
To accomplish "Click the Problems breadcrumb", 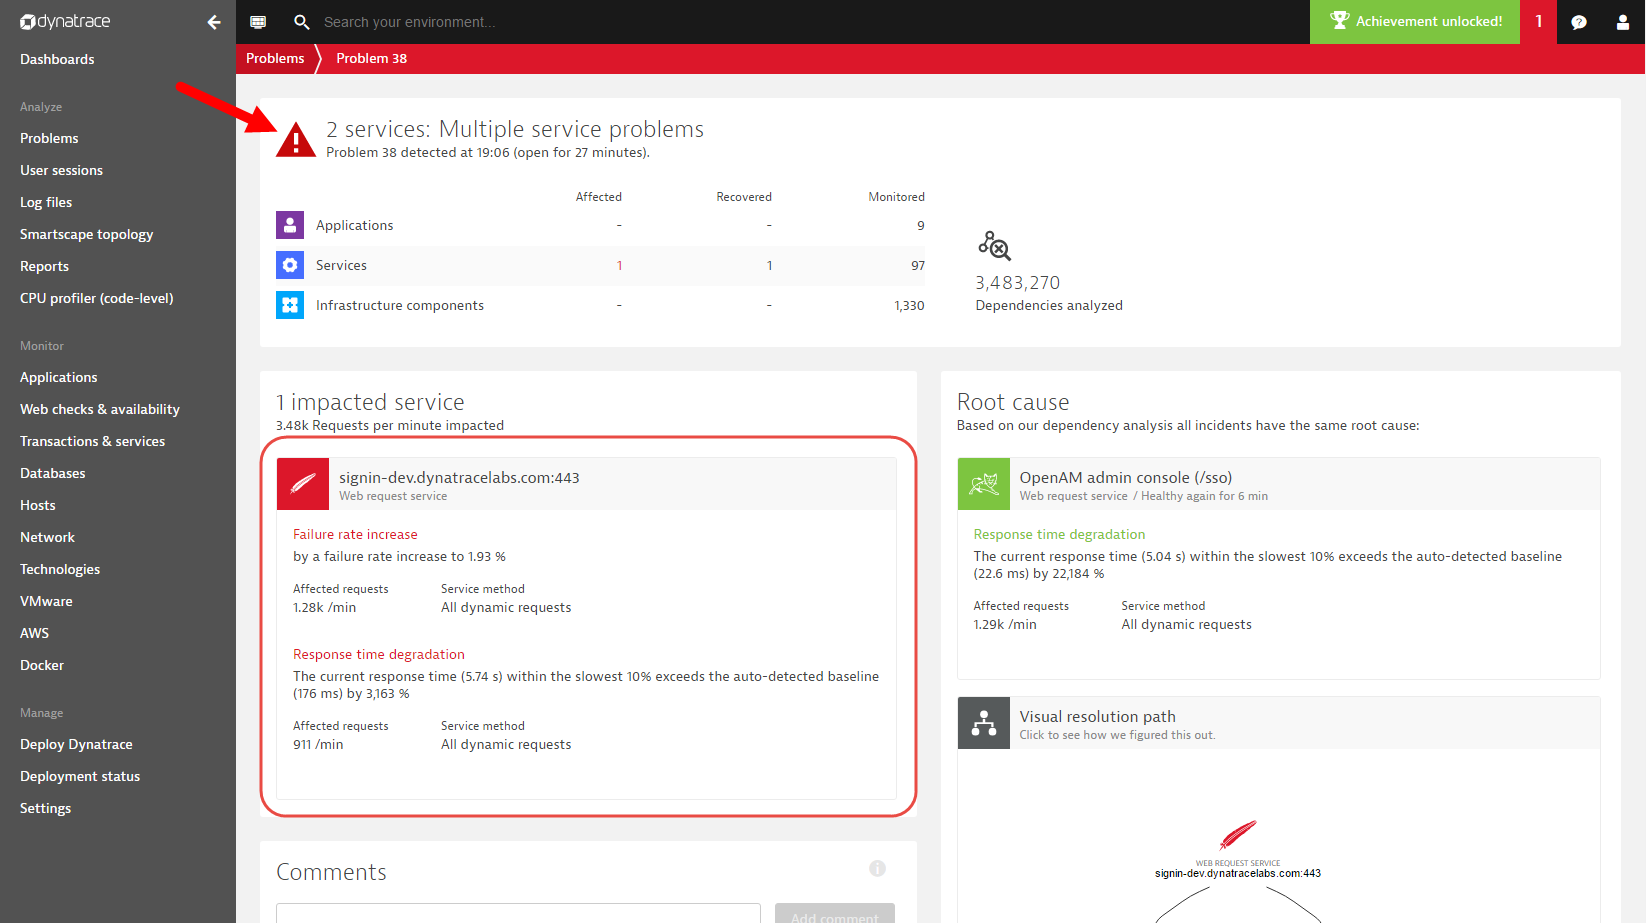I will 275,58.
